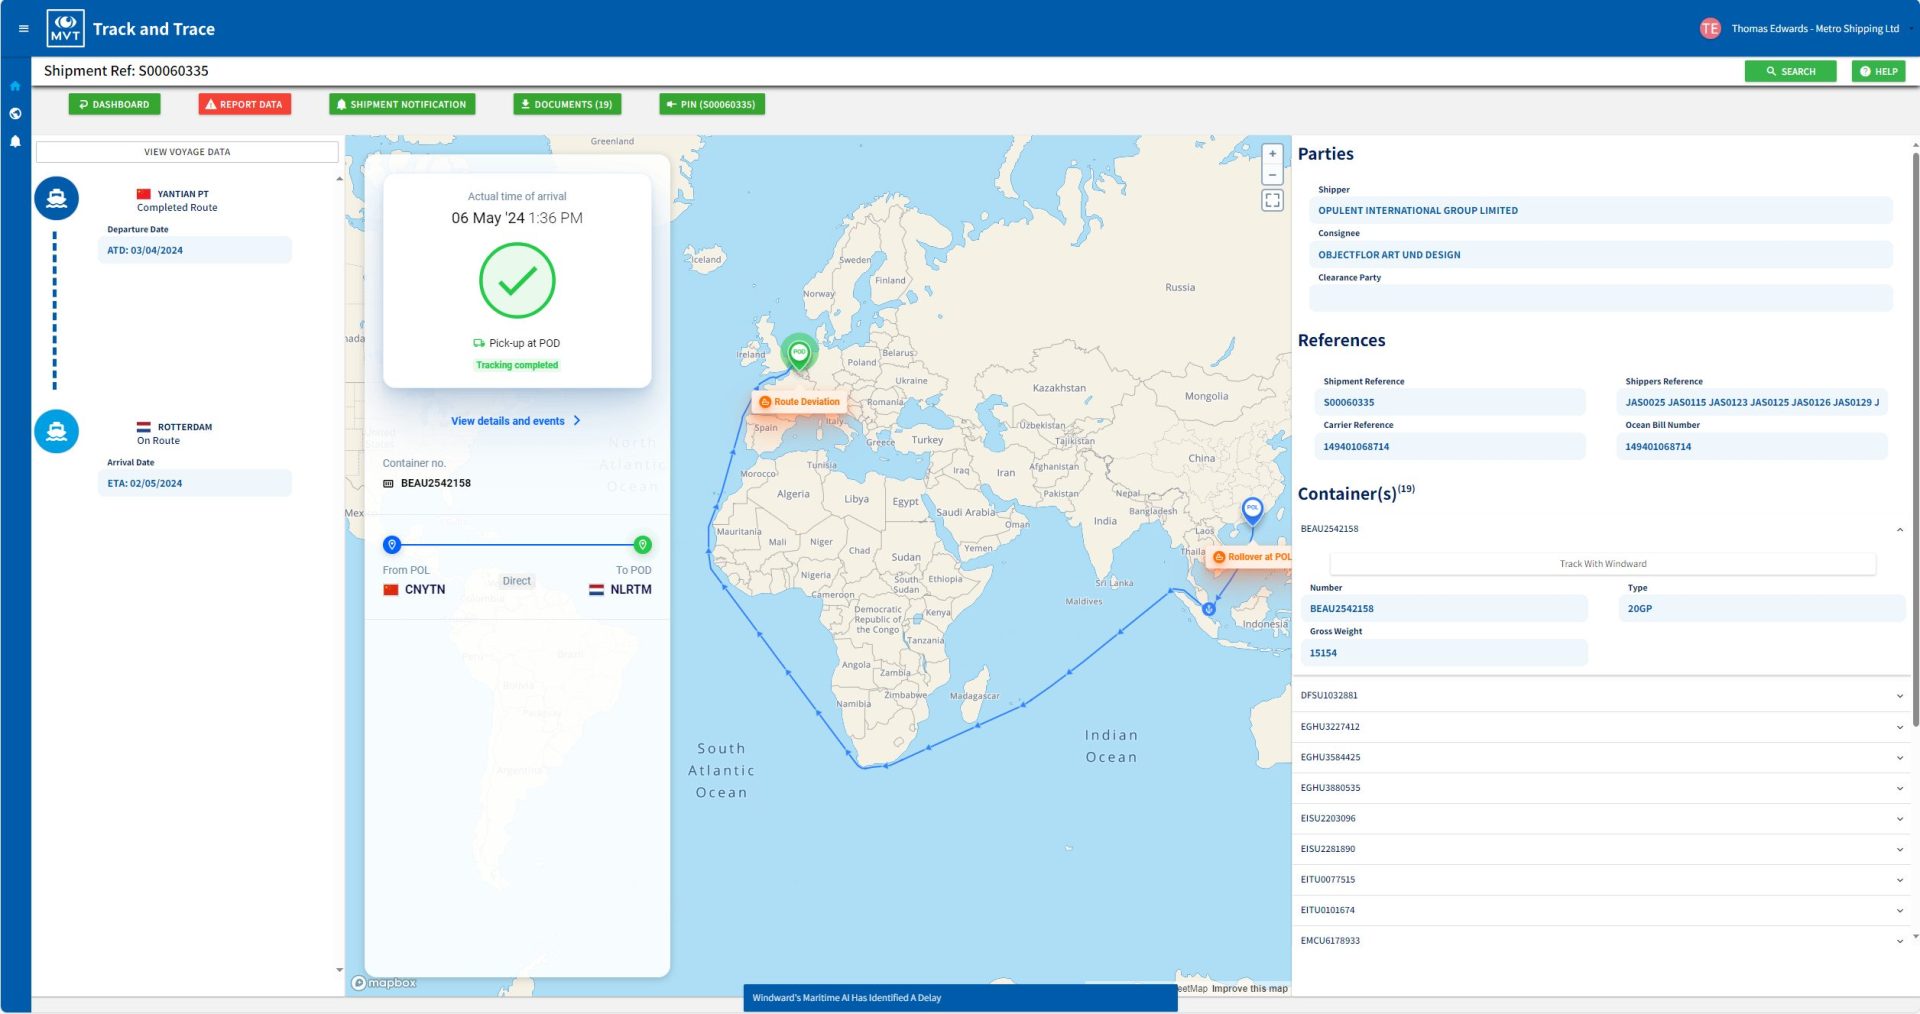The height and width of the screenshot is (1014, 1920).
Task: Click the red Report Data button
Action: point(245,104)
